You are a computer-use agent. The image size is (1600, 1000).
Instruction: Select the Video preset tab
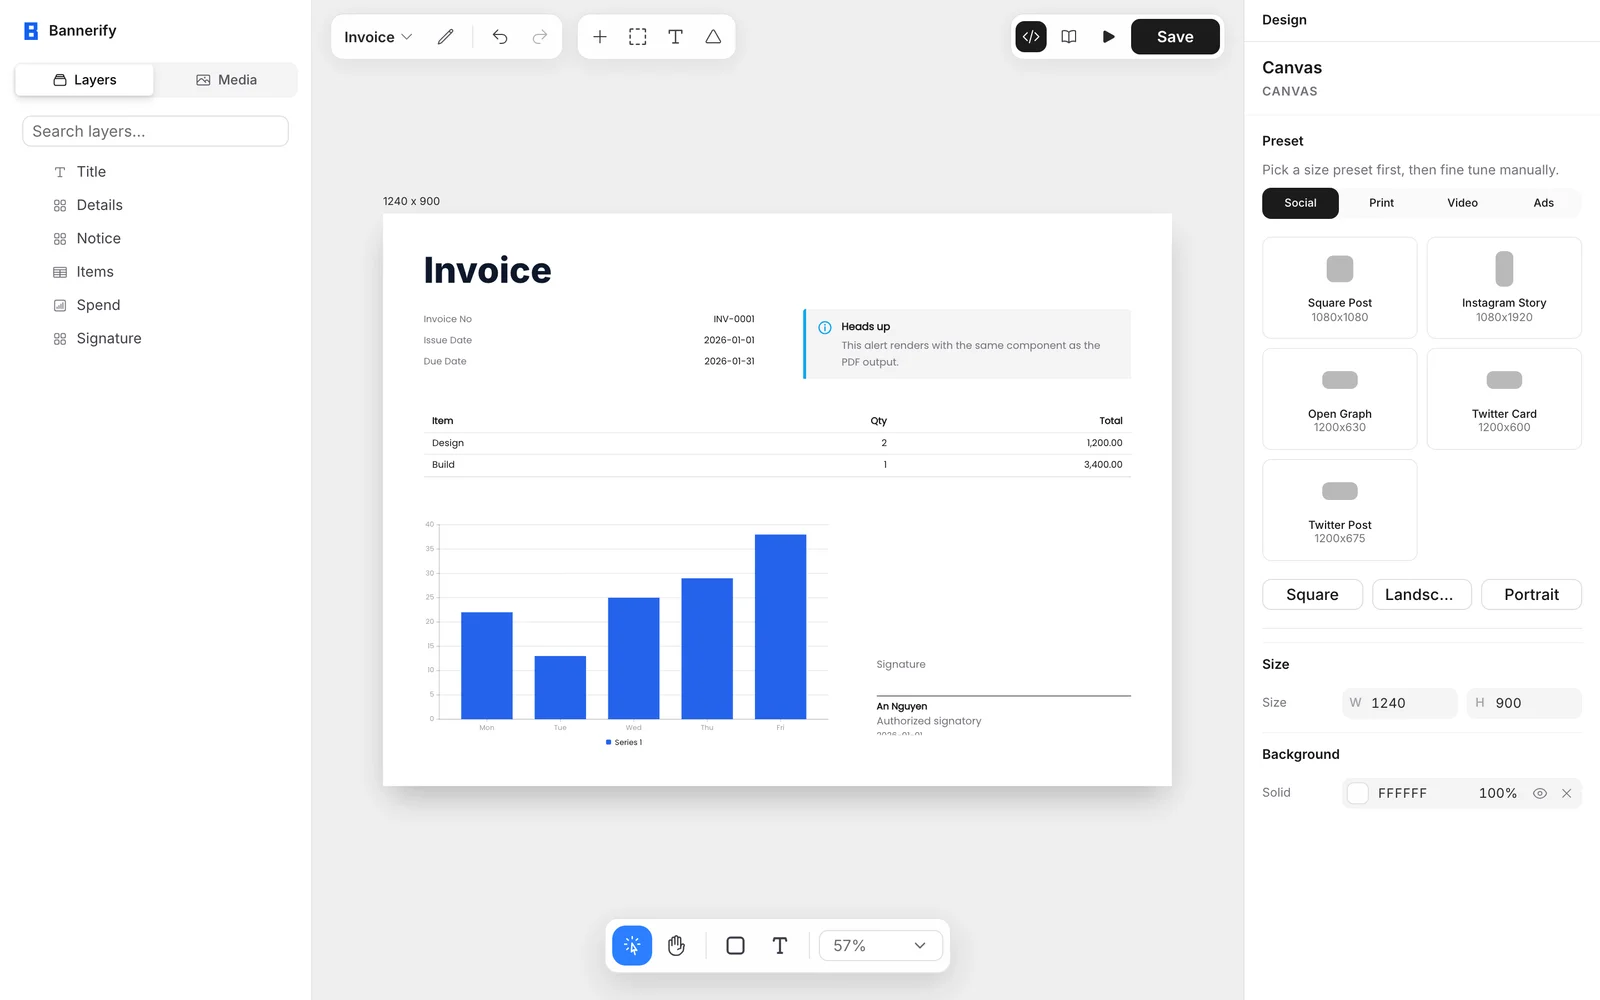click(1462, 203)
